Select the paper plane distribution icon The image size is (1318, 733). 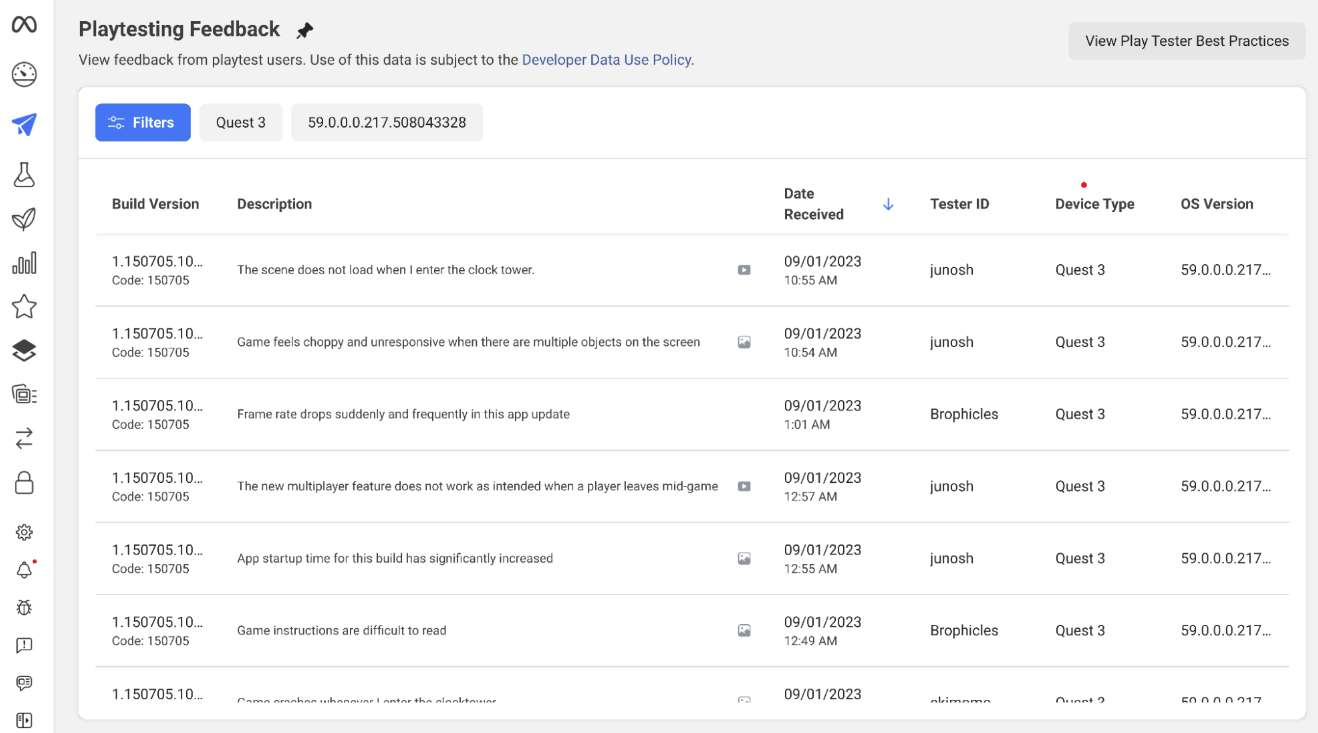24,124
